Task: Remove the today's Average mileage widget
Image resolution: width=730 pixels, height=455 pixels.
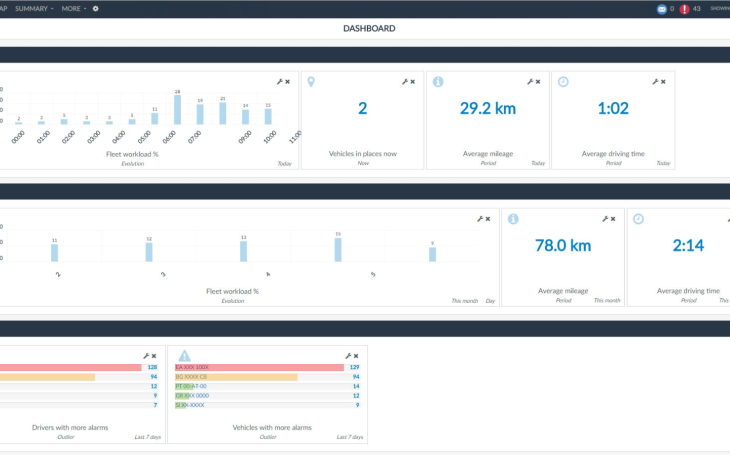Action: (538, 82)
